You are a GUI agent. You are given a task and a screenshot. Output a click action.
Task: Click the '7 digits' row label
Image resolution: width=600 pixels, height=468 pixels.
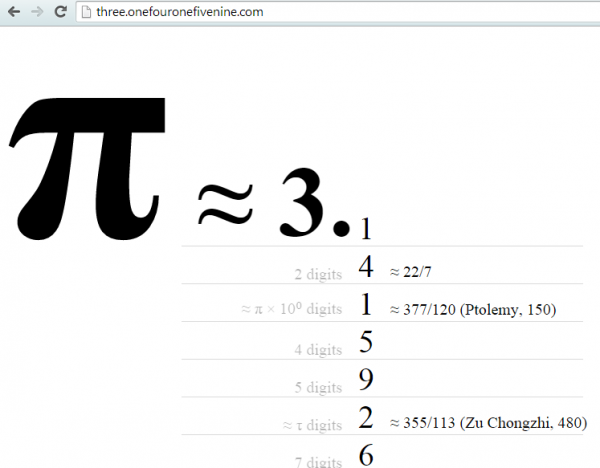(318, 461)
